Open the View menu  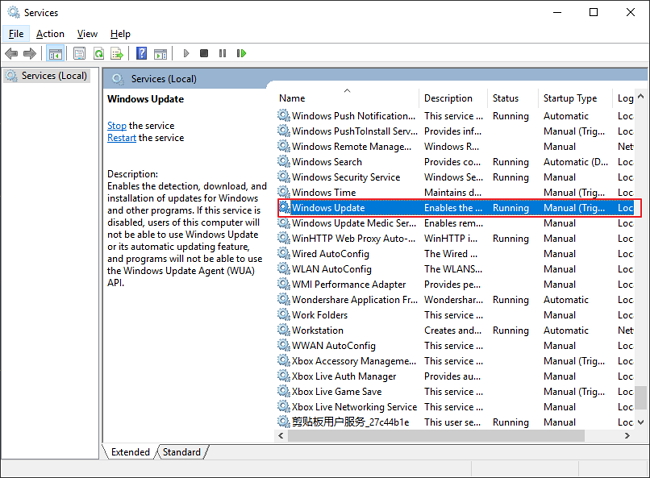coord(87,34)
